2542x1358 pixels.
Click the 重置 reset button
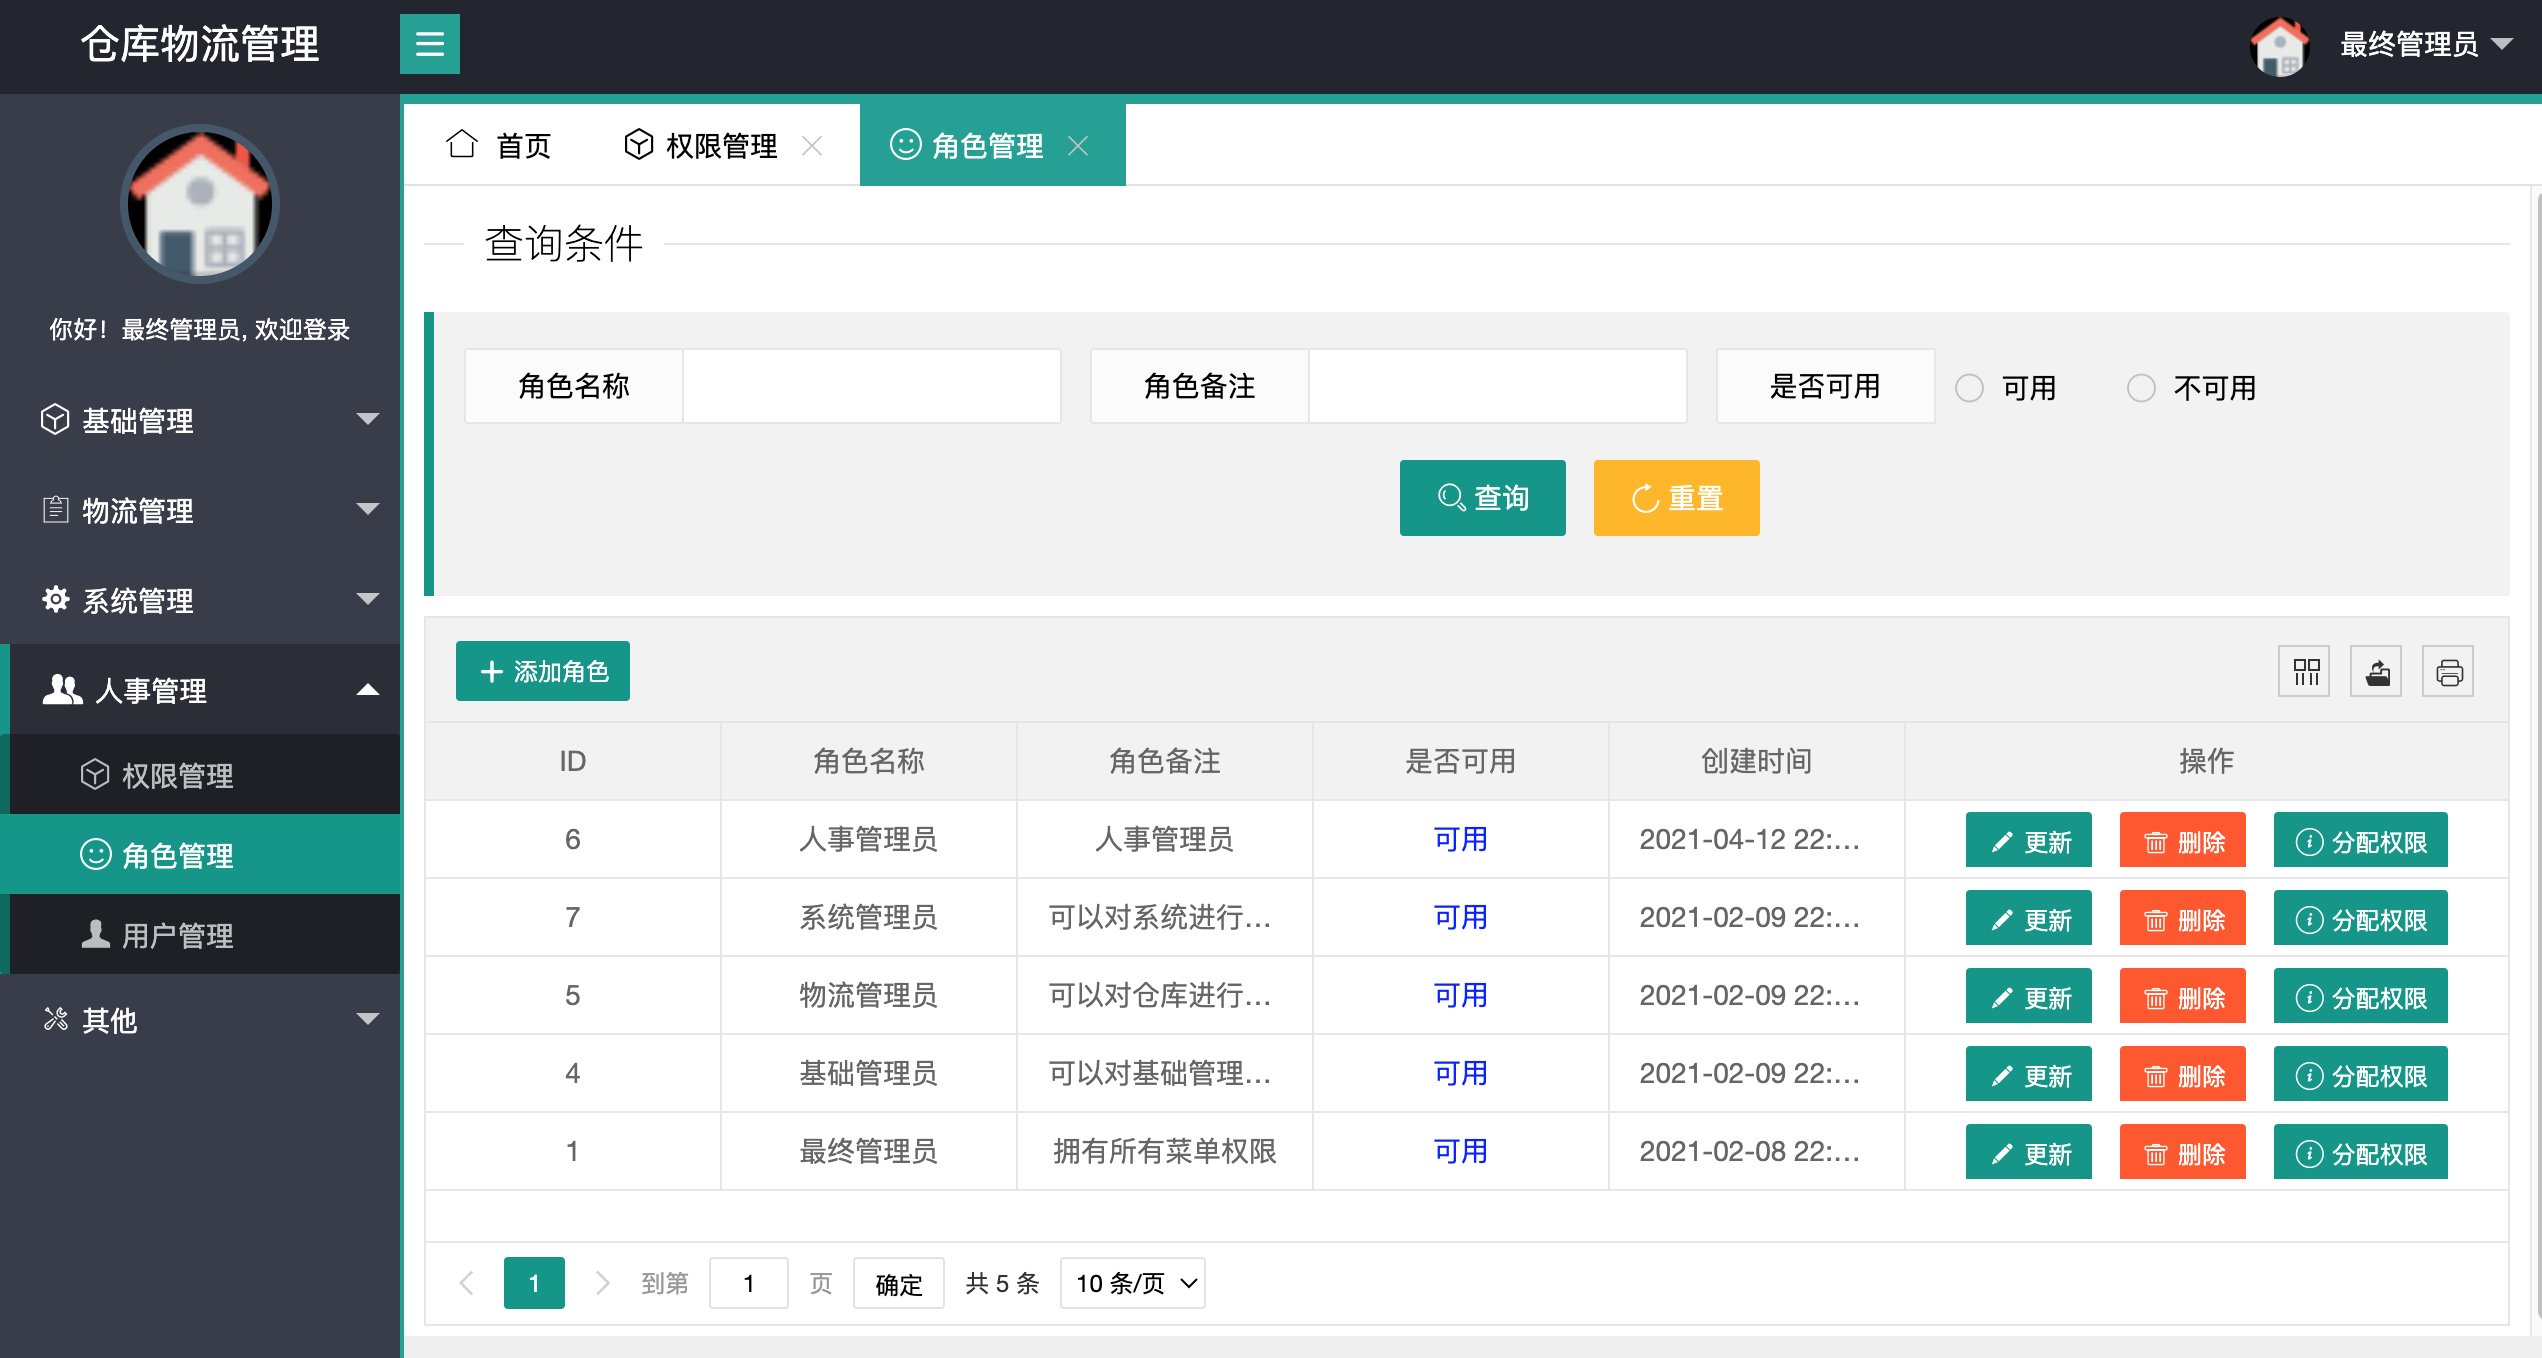(x=1677, y=498)
